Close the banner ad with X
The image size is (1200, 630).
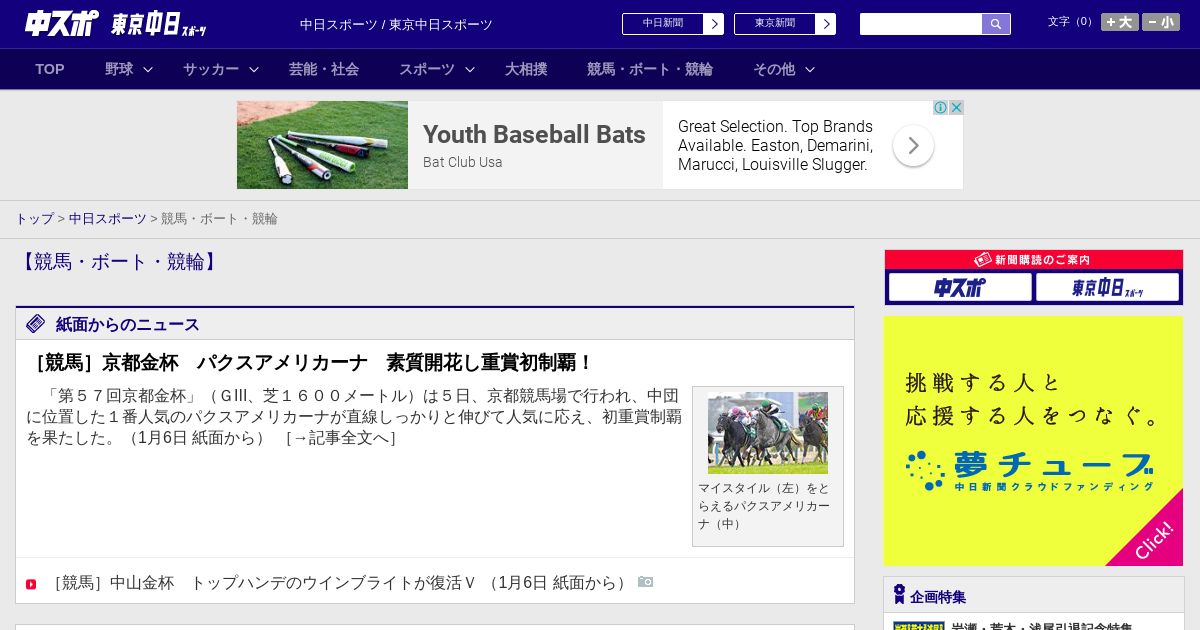point(956,108)
